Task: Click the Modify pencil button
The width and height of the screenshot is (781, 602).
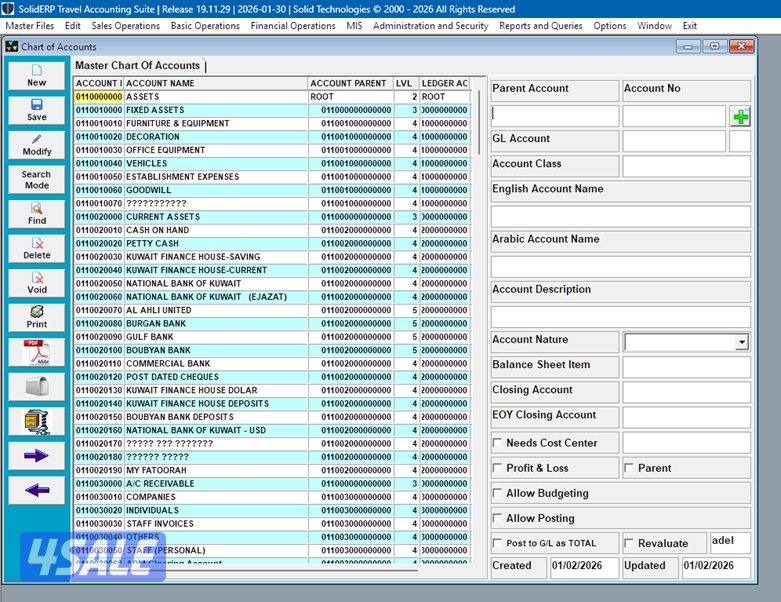Action: click(x=36, y=145)
